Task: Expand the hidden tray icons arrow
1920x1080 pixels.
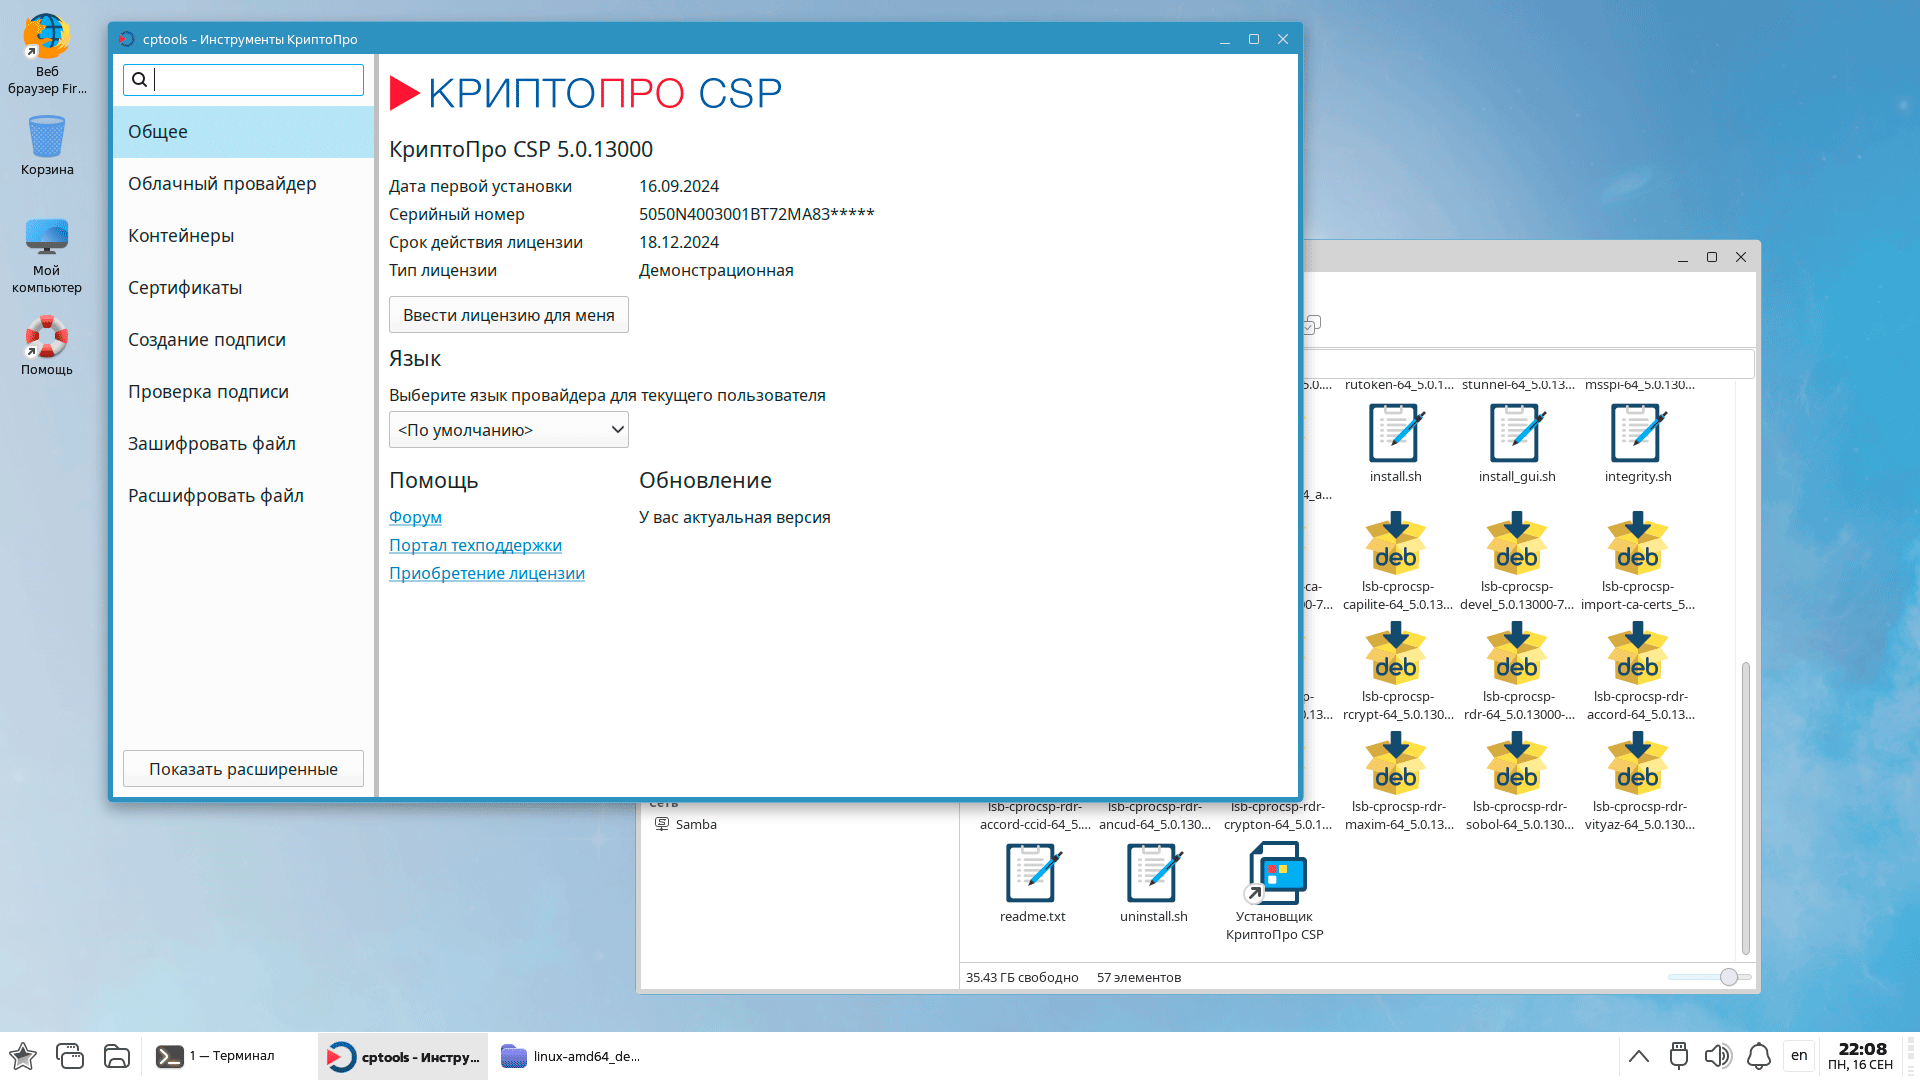Action: [x=1638, y=1056]
